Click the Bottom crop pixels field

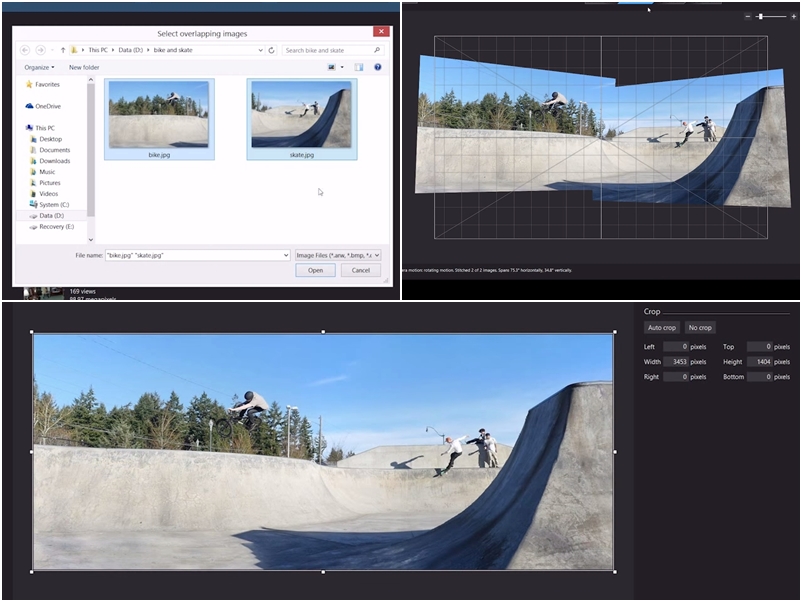[x=760, y=377]
